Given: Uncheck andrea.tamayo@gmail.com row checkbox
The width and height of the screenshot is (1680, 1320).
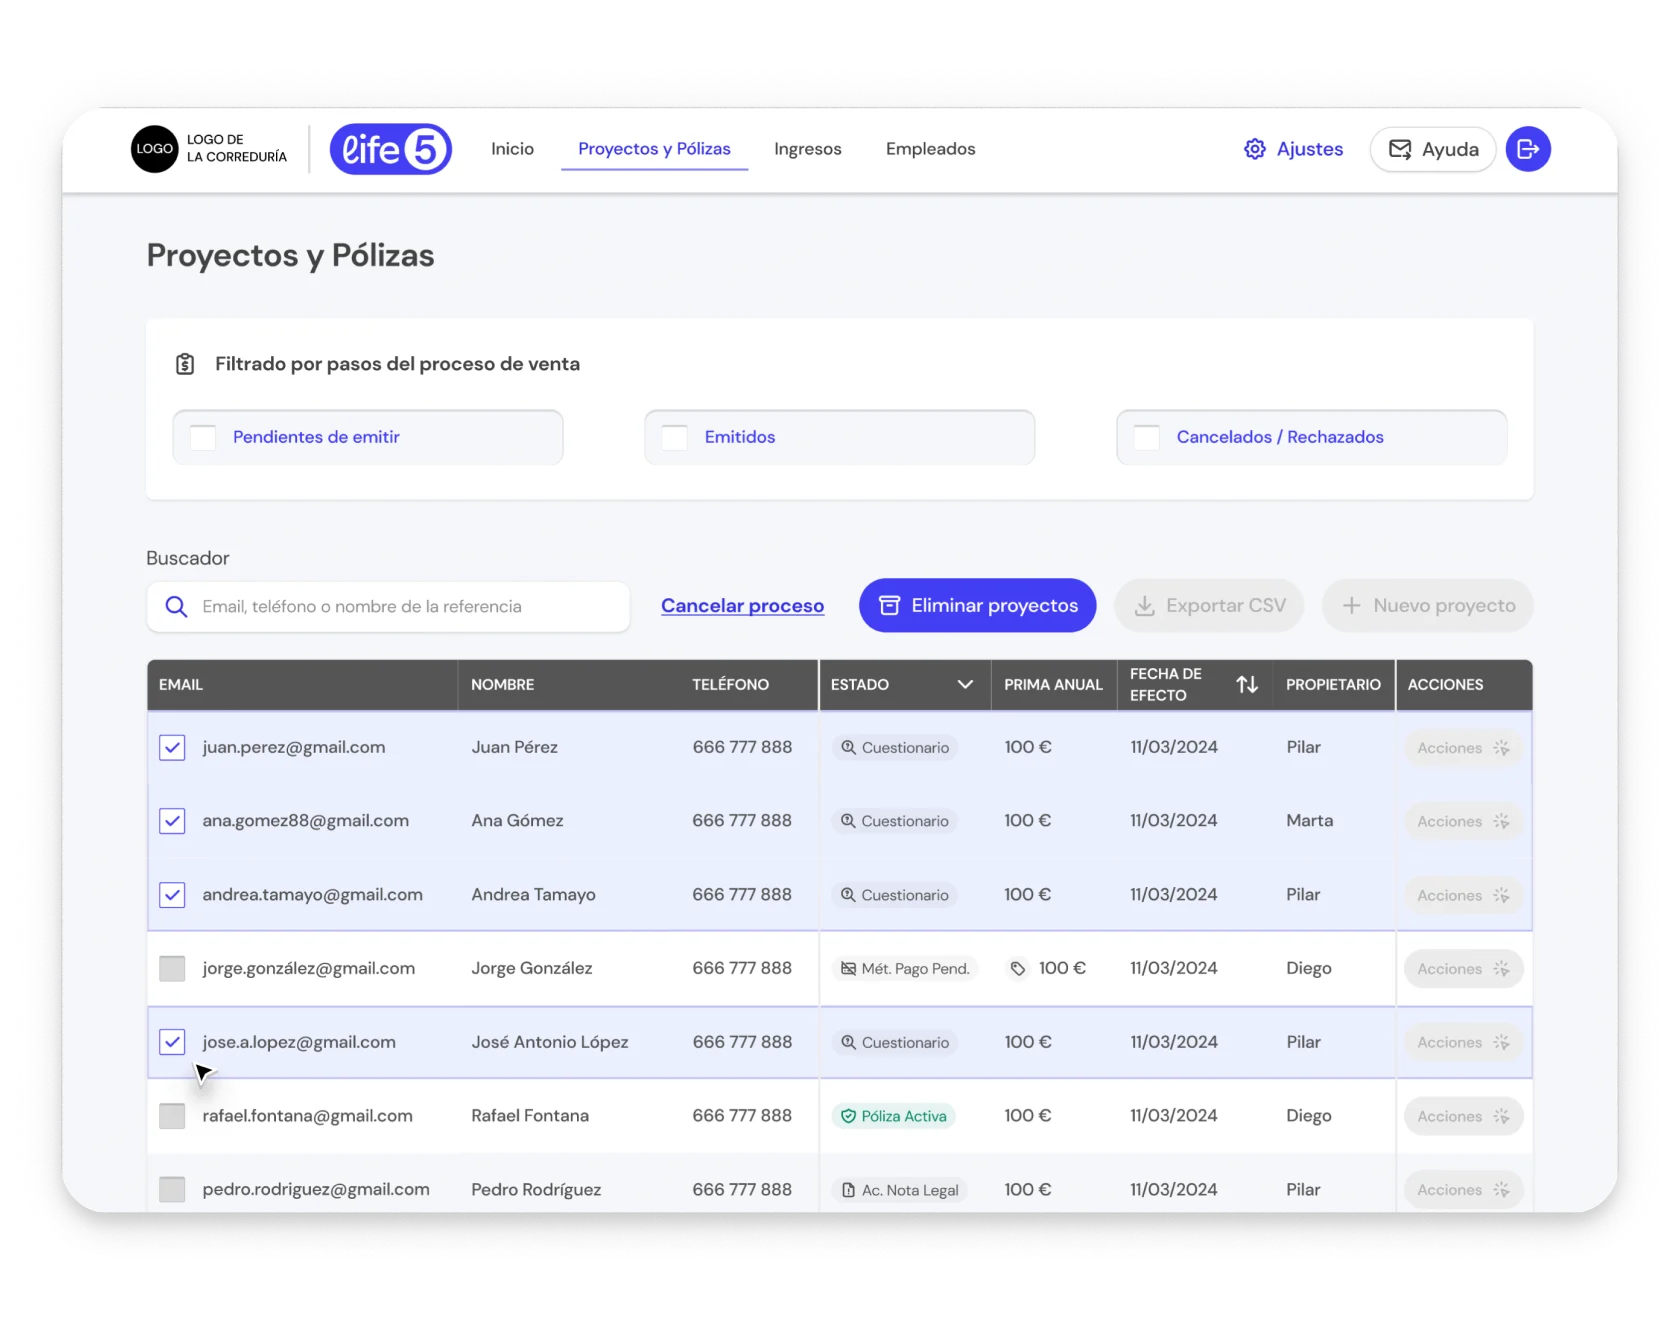Looking at the screenshot, I should (172, 895).
